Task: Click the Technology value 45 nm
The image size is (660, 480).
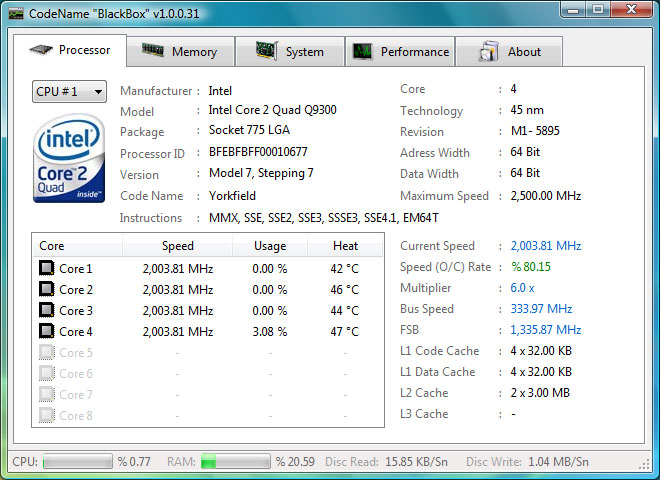Action: (527, 110)
